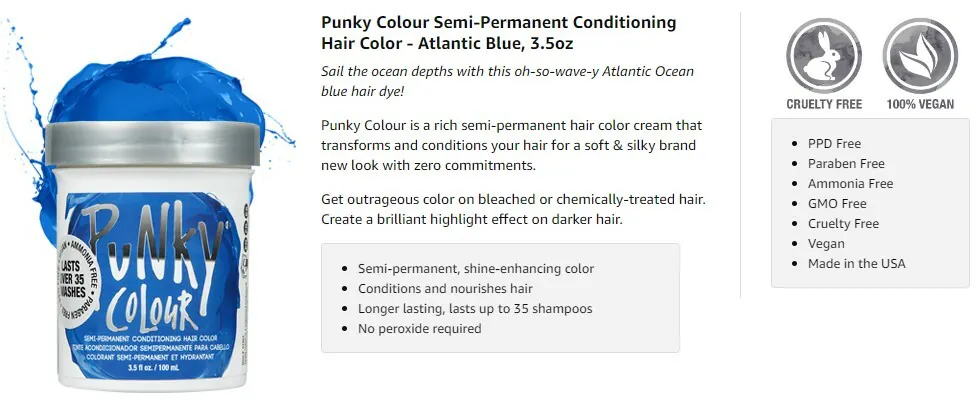Viewport: 977px width, 405px height.
Task: Click the 100% Vegan leaf icon
Action: coord(920,56)
